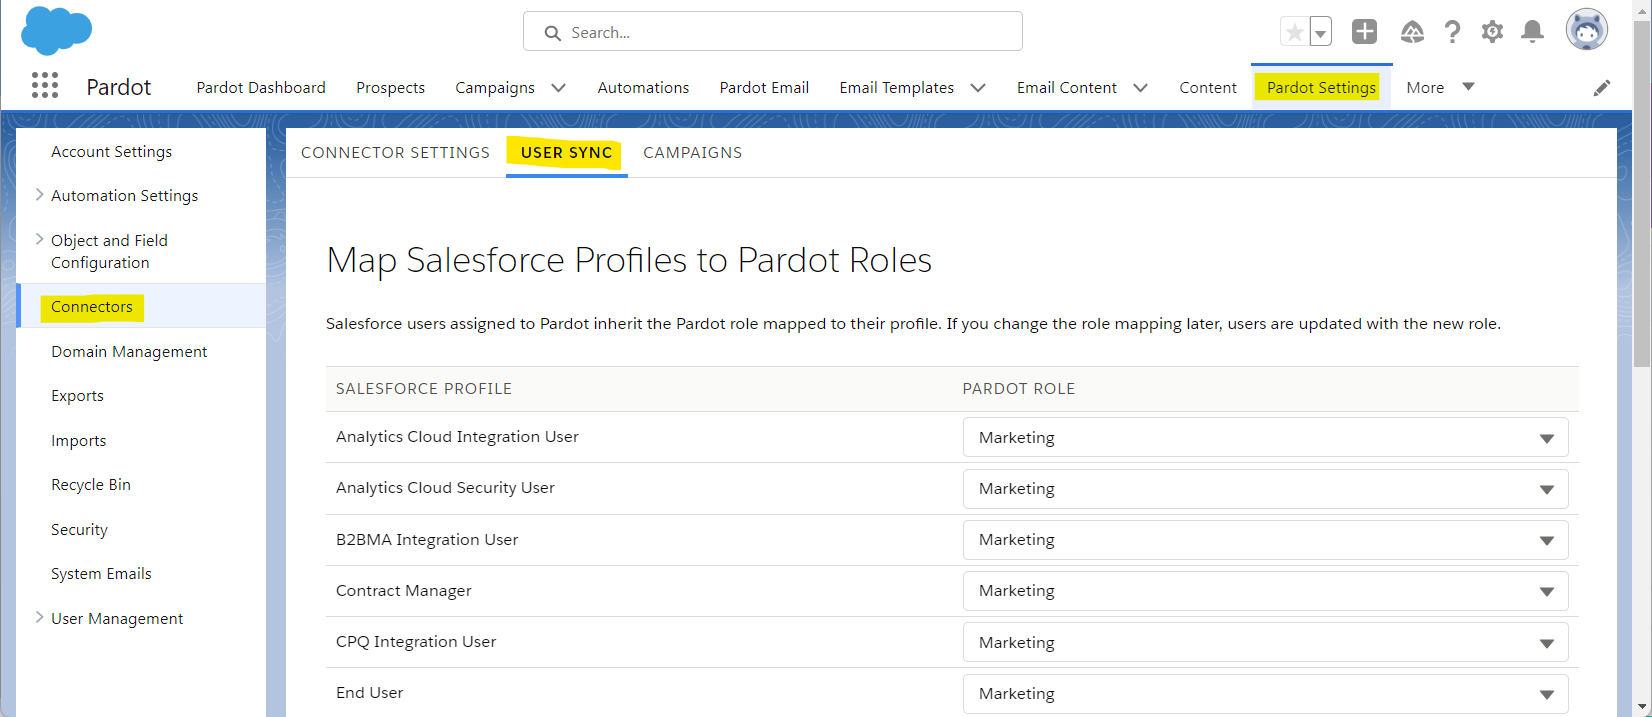The width and height of the screenshot is (1652, 717).
Task: Click the Salesforce cloud logo
Action: [56, 30]
